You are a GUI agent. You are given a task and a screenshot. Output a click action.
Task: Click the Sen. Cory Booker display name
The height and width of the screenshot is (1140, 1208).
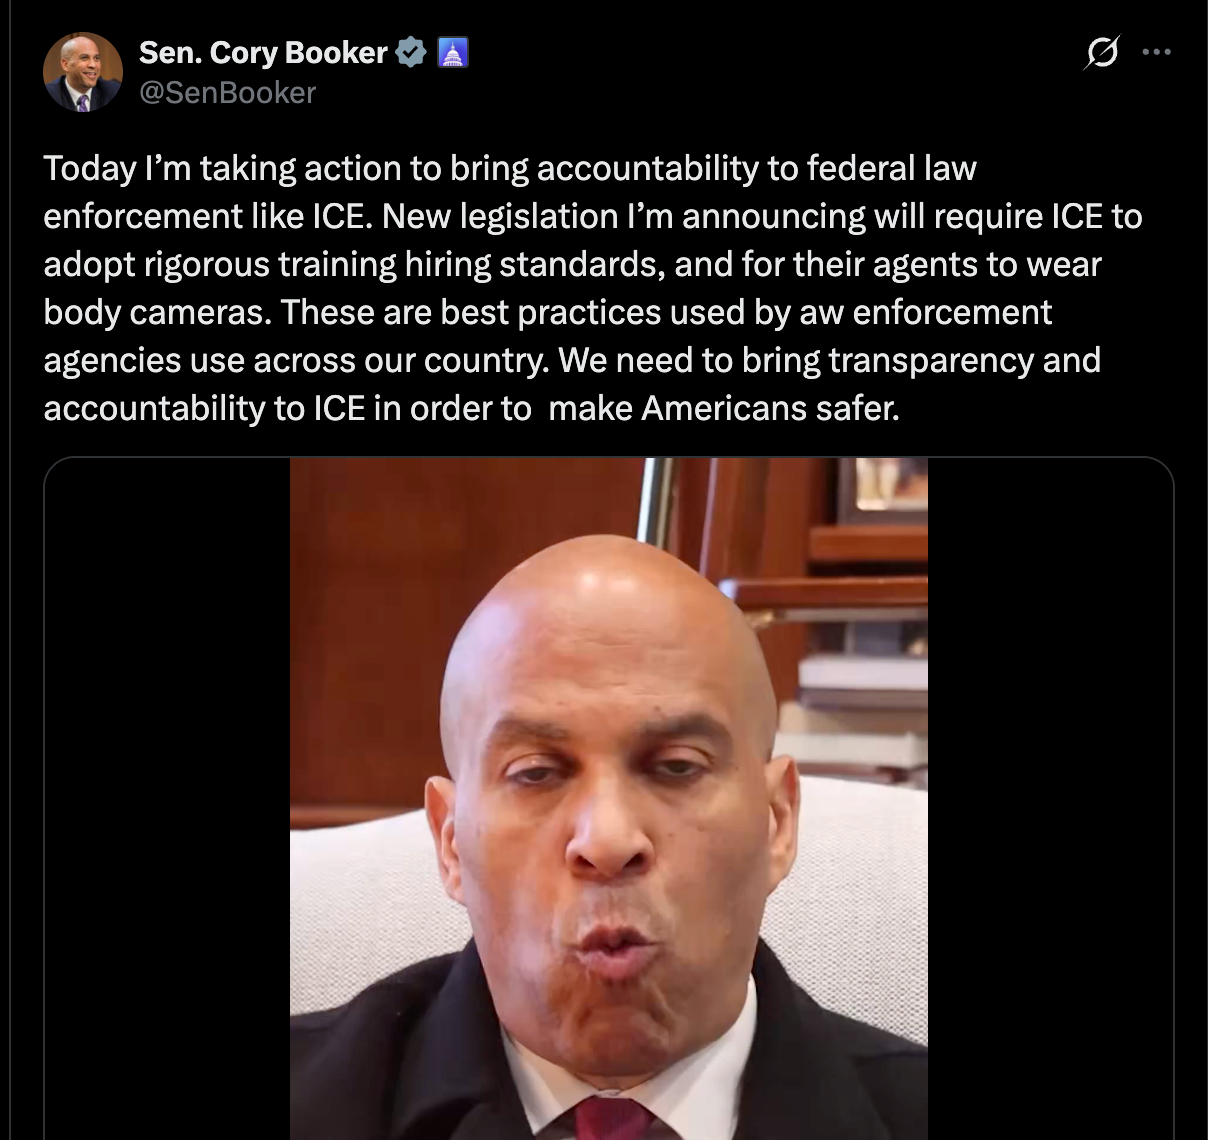[x=263, y=52]
